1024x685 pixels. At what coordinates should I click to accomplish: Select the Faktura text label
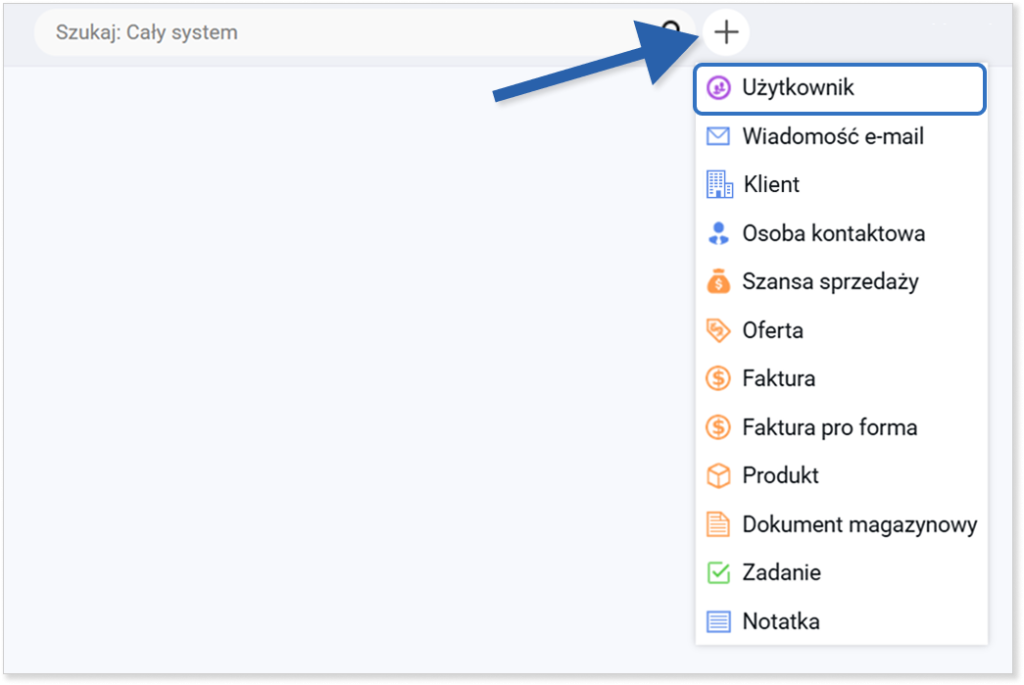click(778, 379)
